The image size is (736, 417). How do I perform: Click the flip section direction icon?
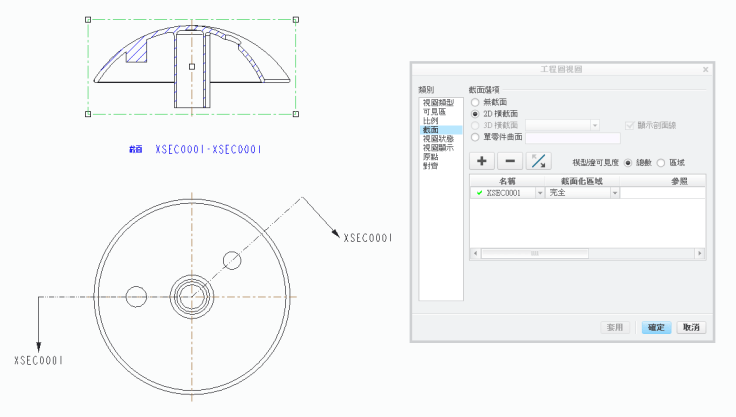point(540,161)
